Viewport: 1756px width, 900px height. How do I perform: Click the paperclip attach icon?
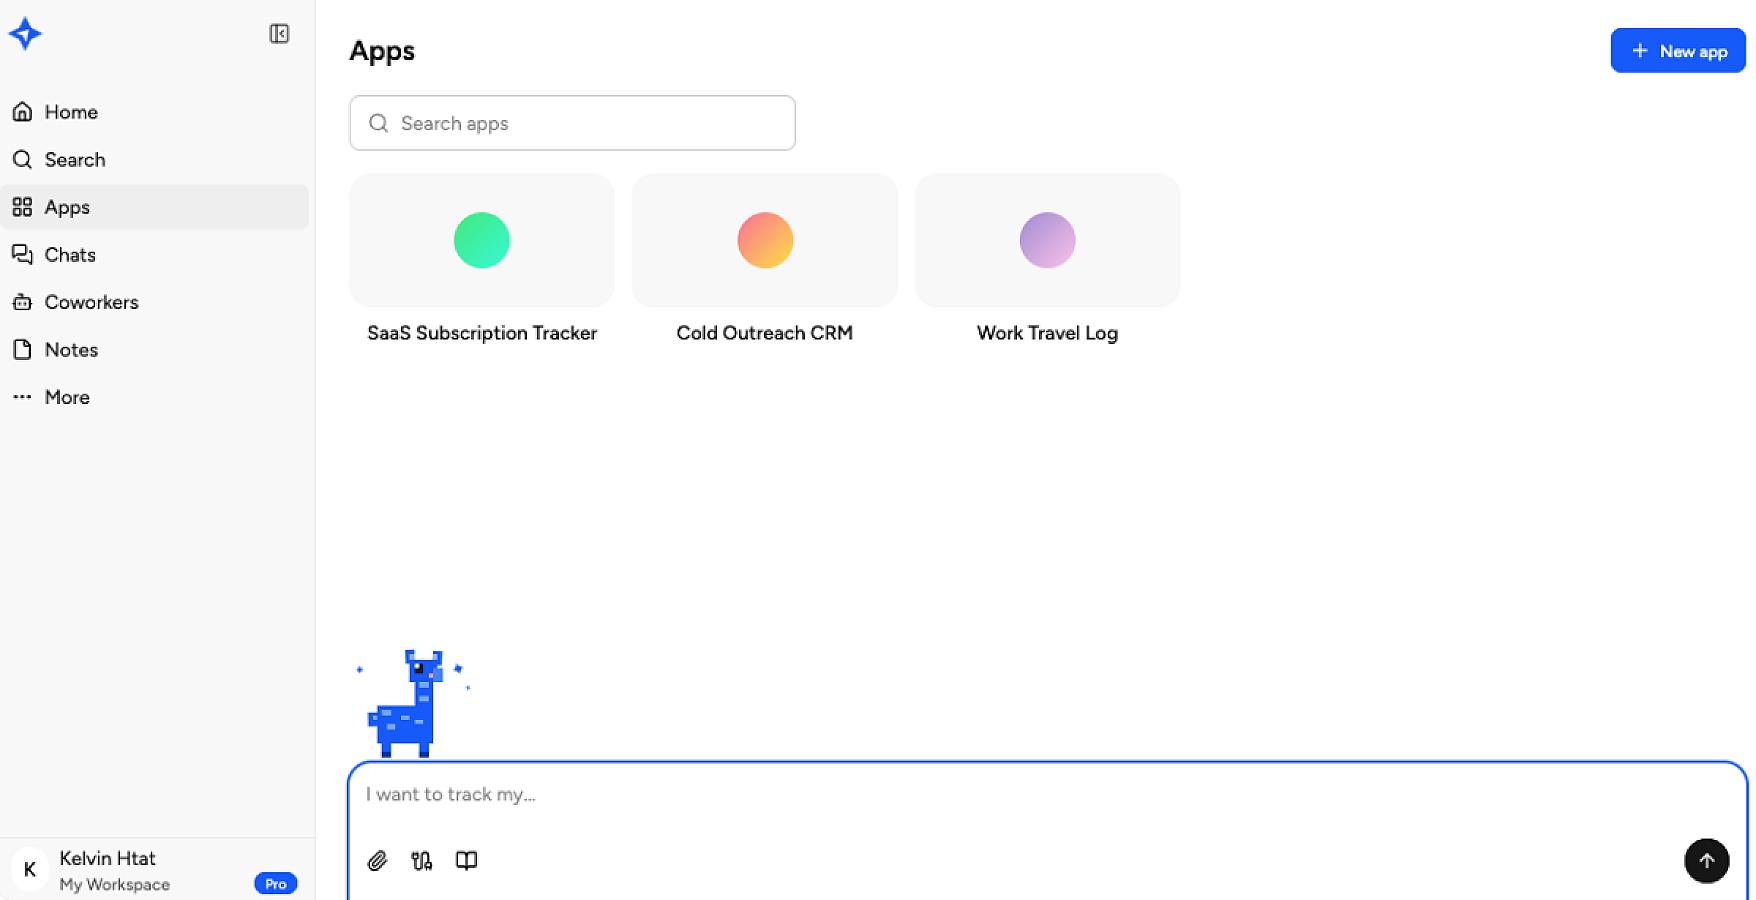pos(377,861)
